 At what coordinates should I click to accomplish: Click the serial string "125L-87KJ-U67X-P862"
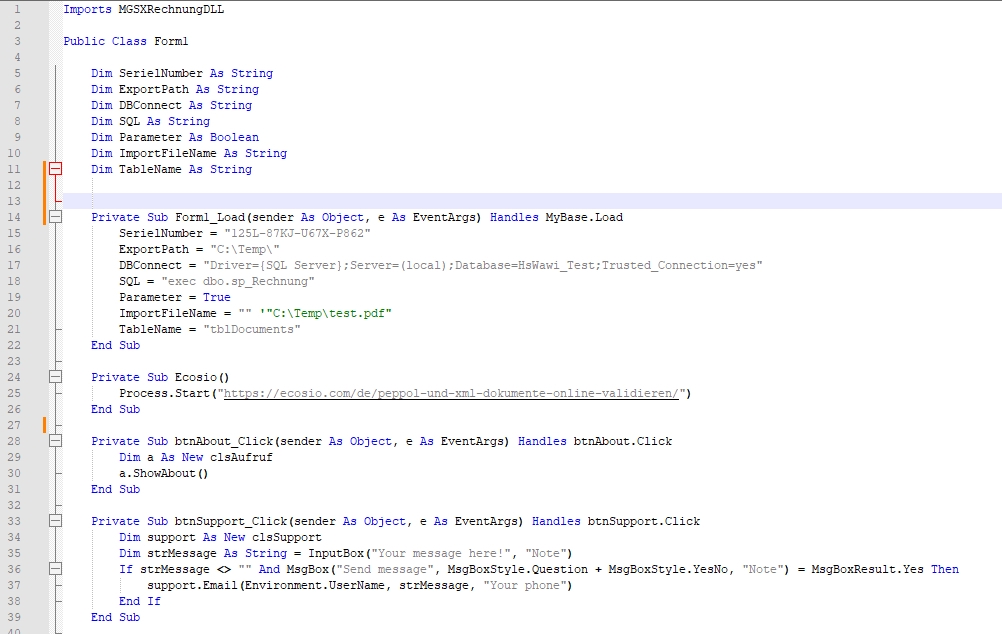click(x=298, y=233)
